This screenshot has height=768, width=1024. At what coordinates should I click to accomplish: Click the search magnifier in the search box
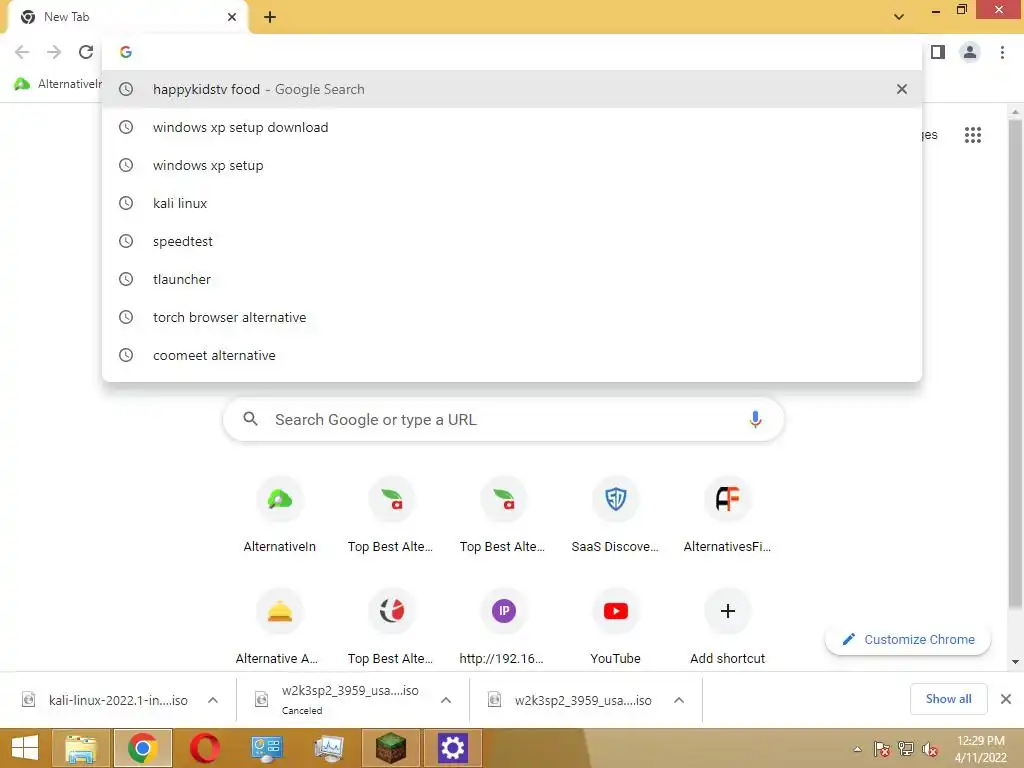[250, 419]
